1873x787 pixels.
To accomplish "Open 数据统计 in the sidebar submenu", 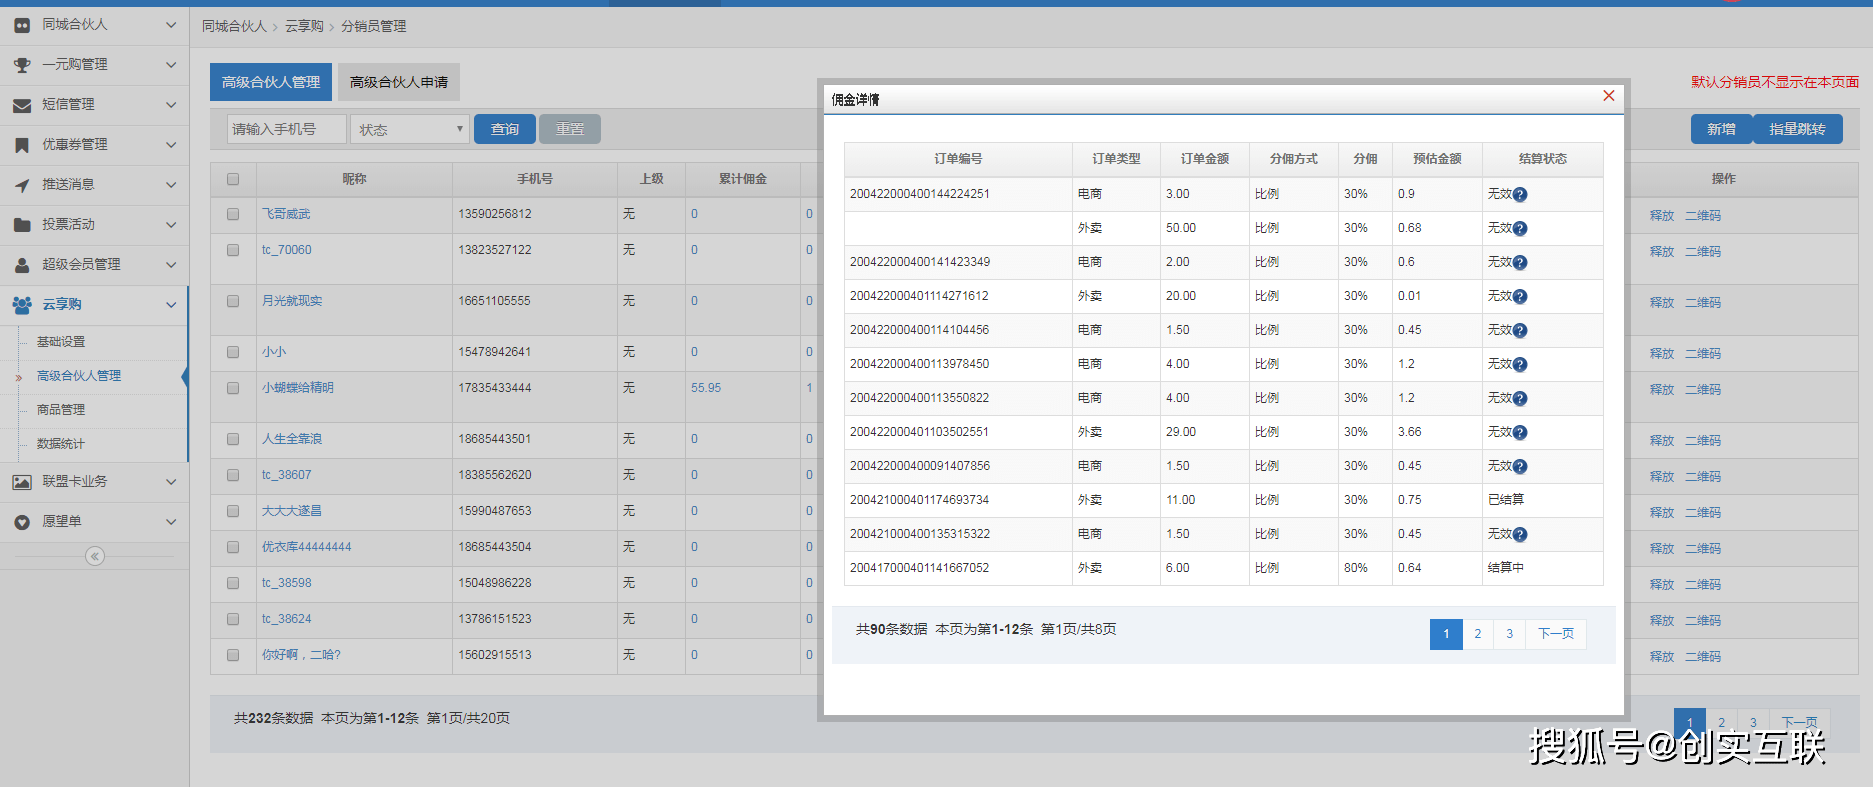I will tap(61, 444).
